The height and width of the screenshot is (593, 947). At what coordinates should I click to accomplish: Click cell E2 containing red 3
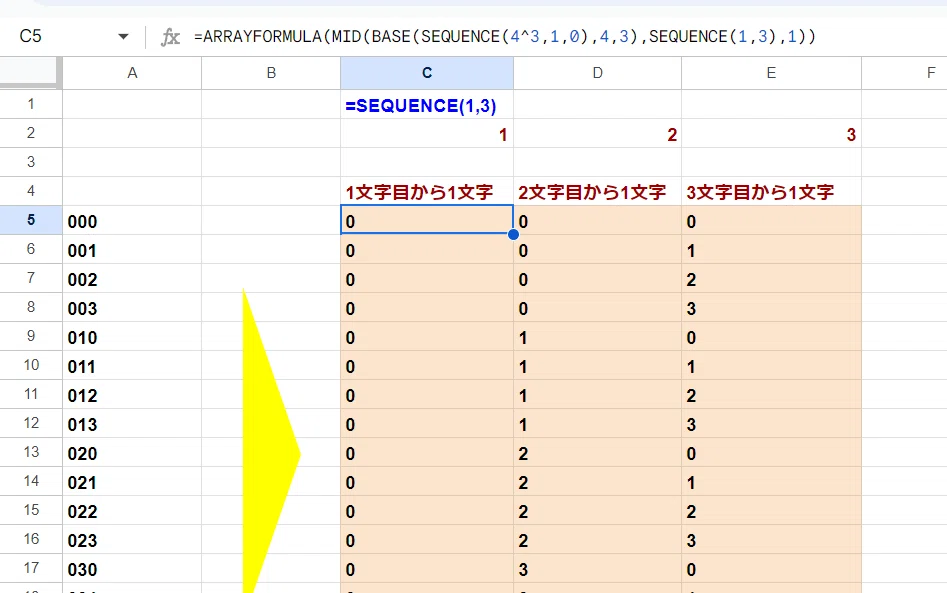coord(771,133)
